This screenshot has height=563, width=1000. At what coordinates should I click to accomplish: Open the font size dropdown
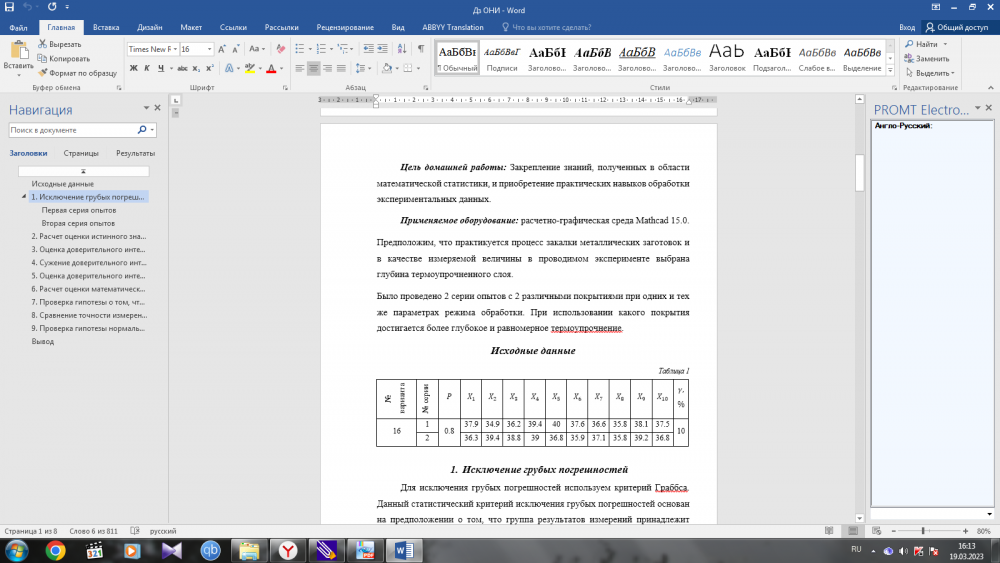(208, 48)
